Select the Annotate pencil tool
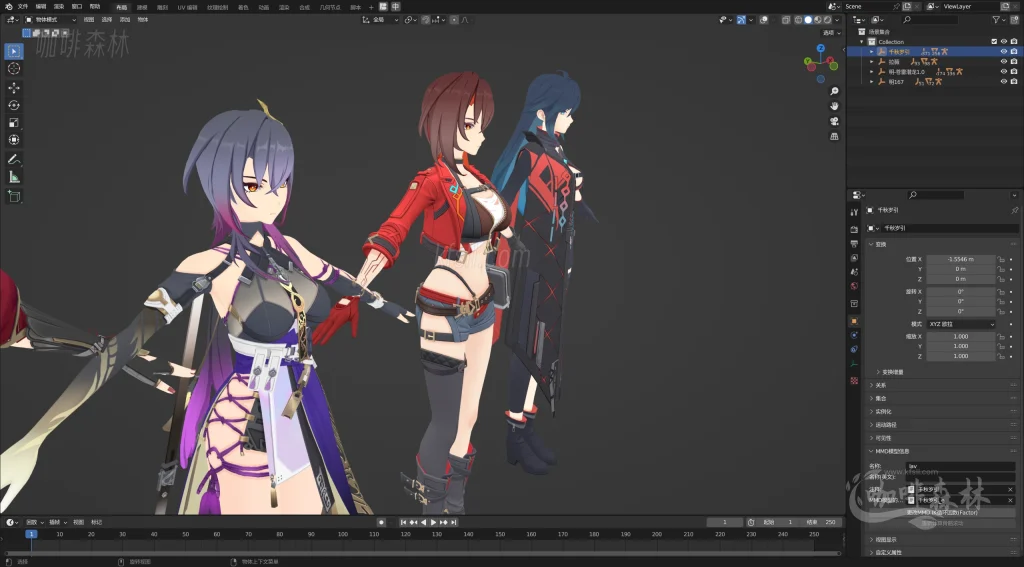Screen dimensions: 1024x567 14,159
